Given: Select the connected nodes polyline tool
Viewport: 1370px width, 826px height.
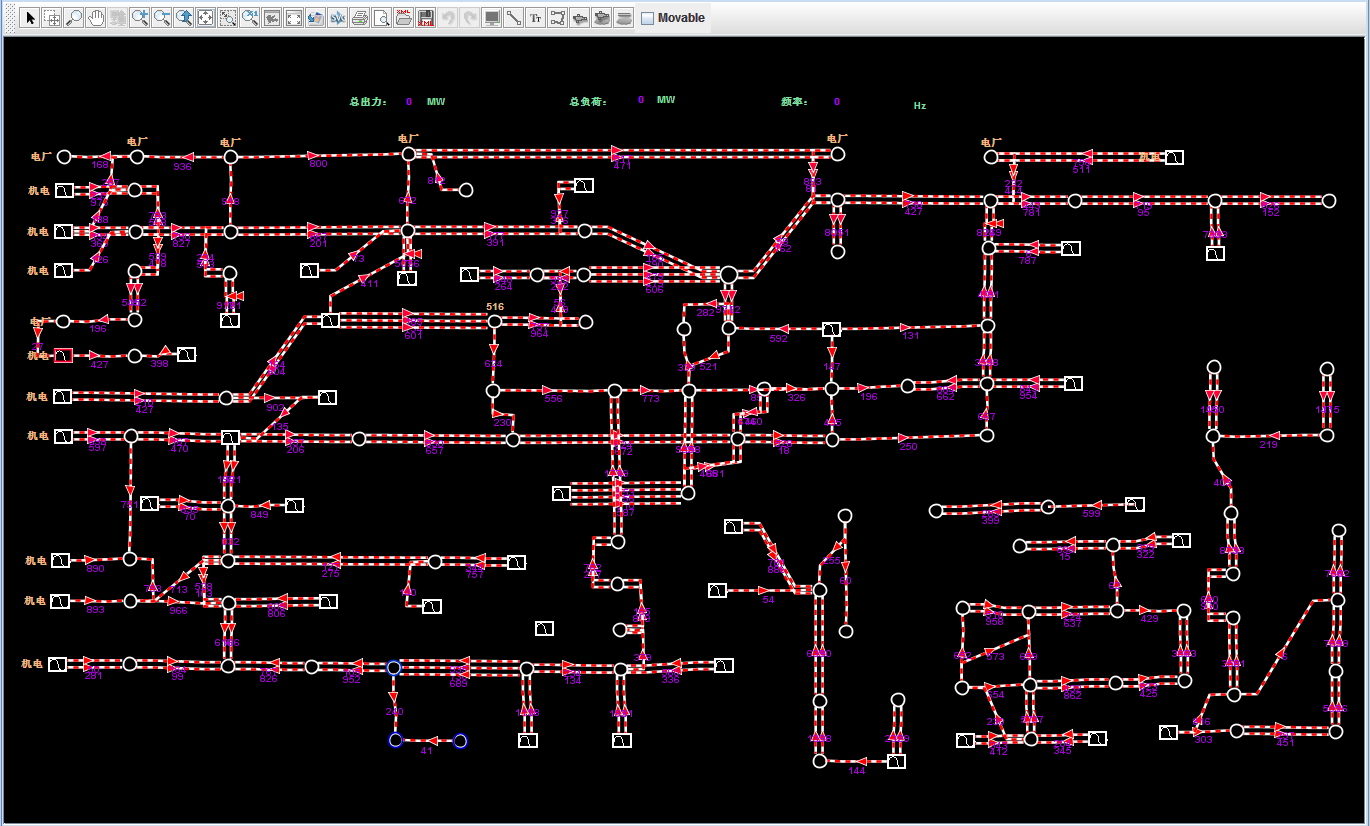Looking at the screenshot, I should pyautogui.click(x=557, y=18).
